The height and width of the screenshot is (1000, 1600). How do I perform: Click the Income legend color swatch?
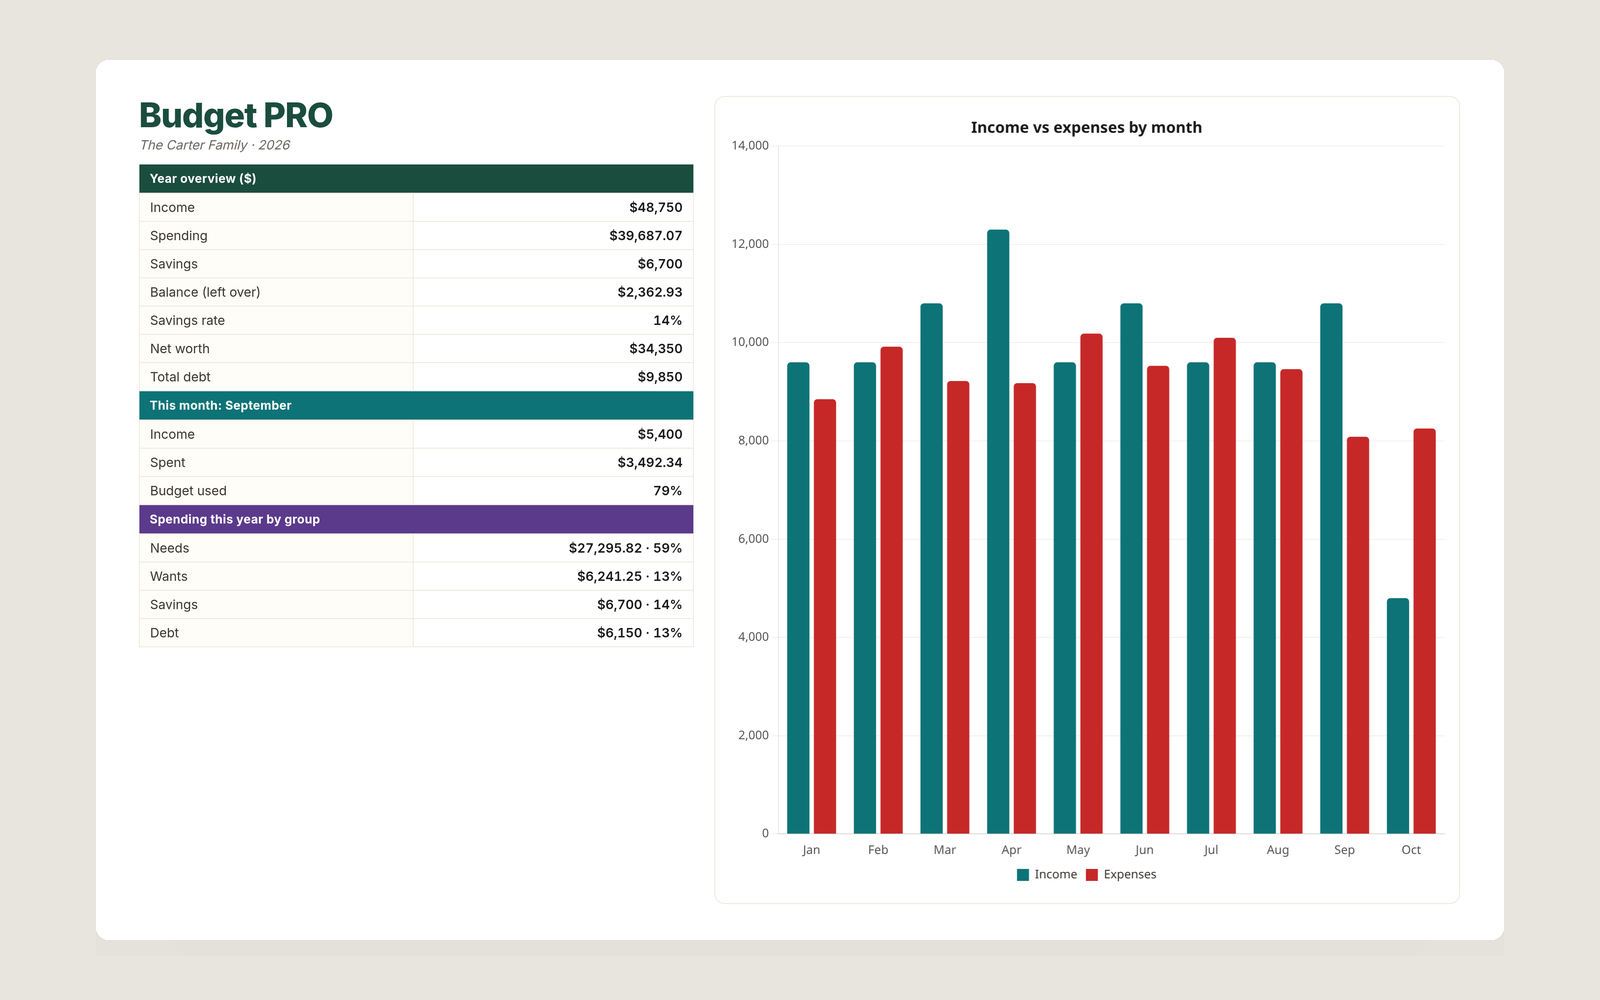pos(1023,875)
